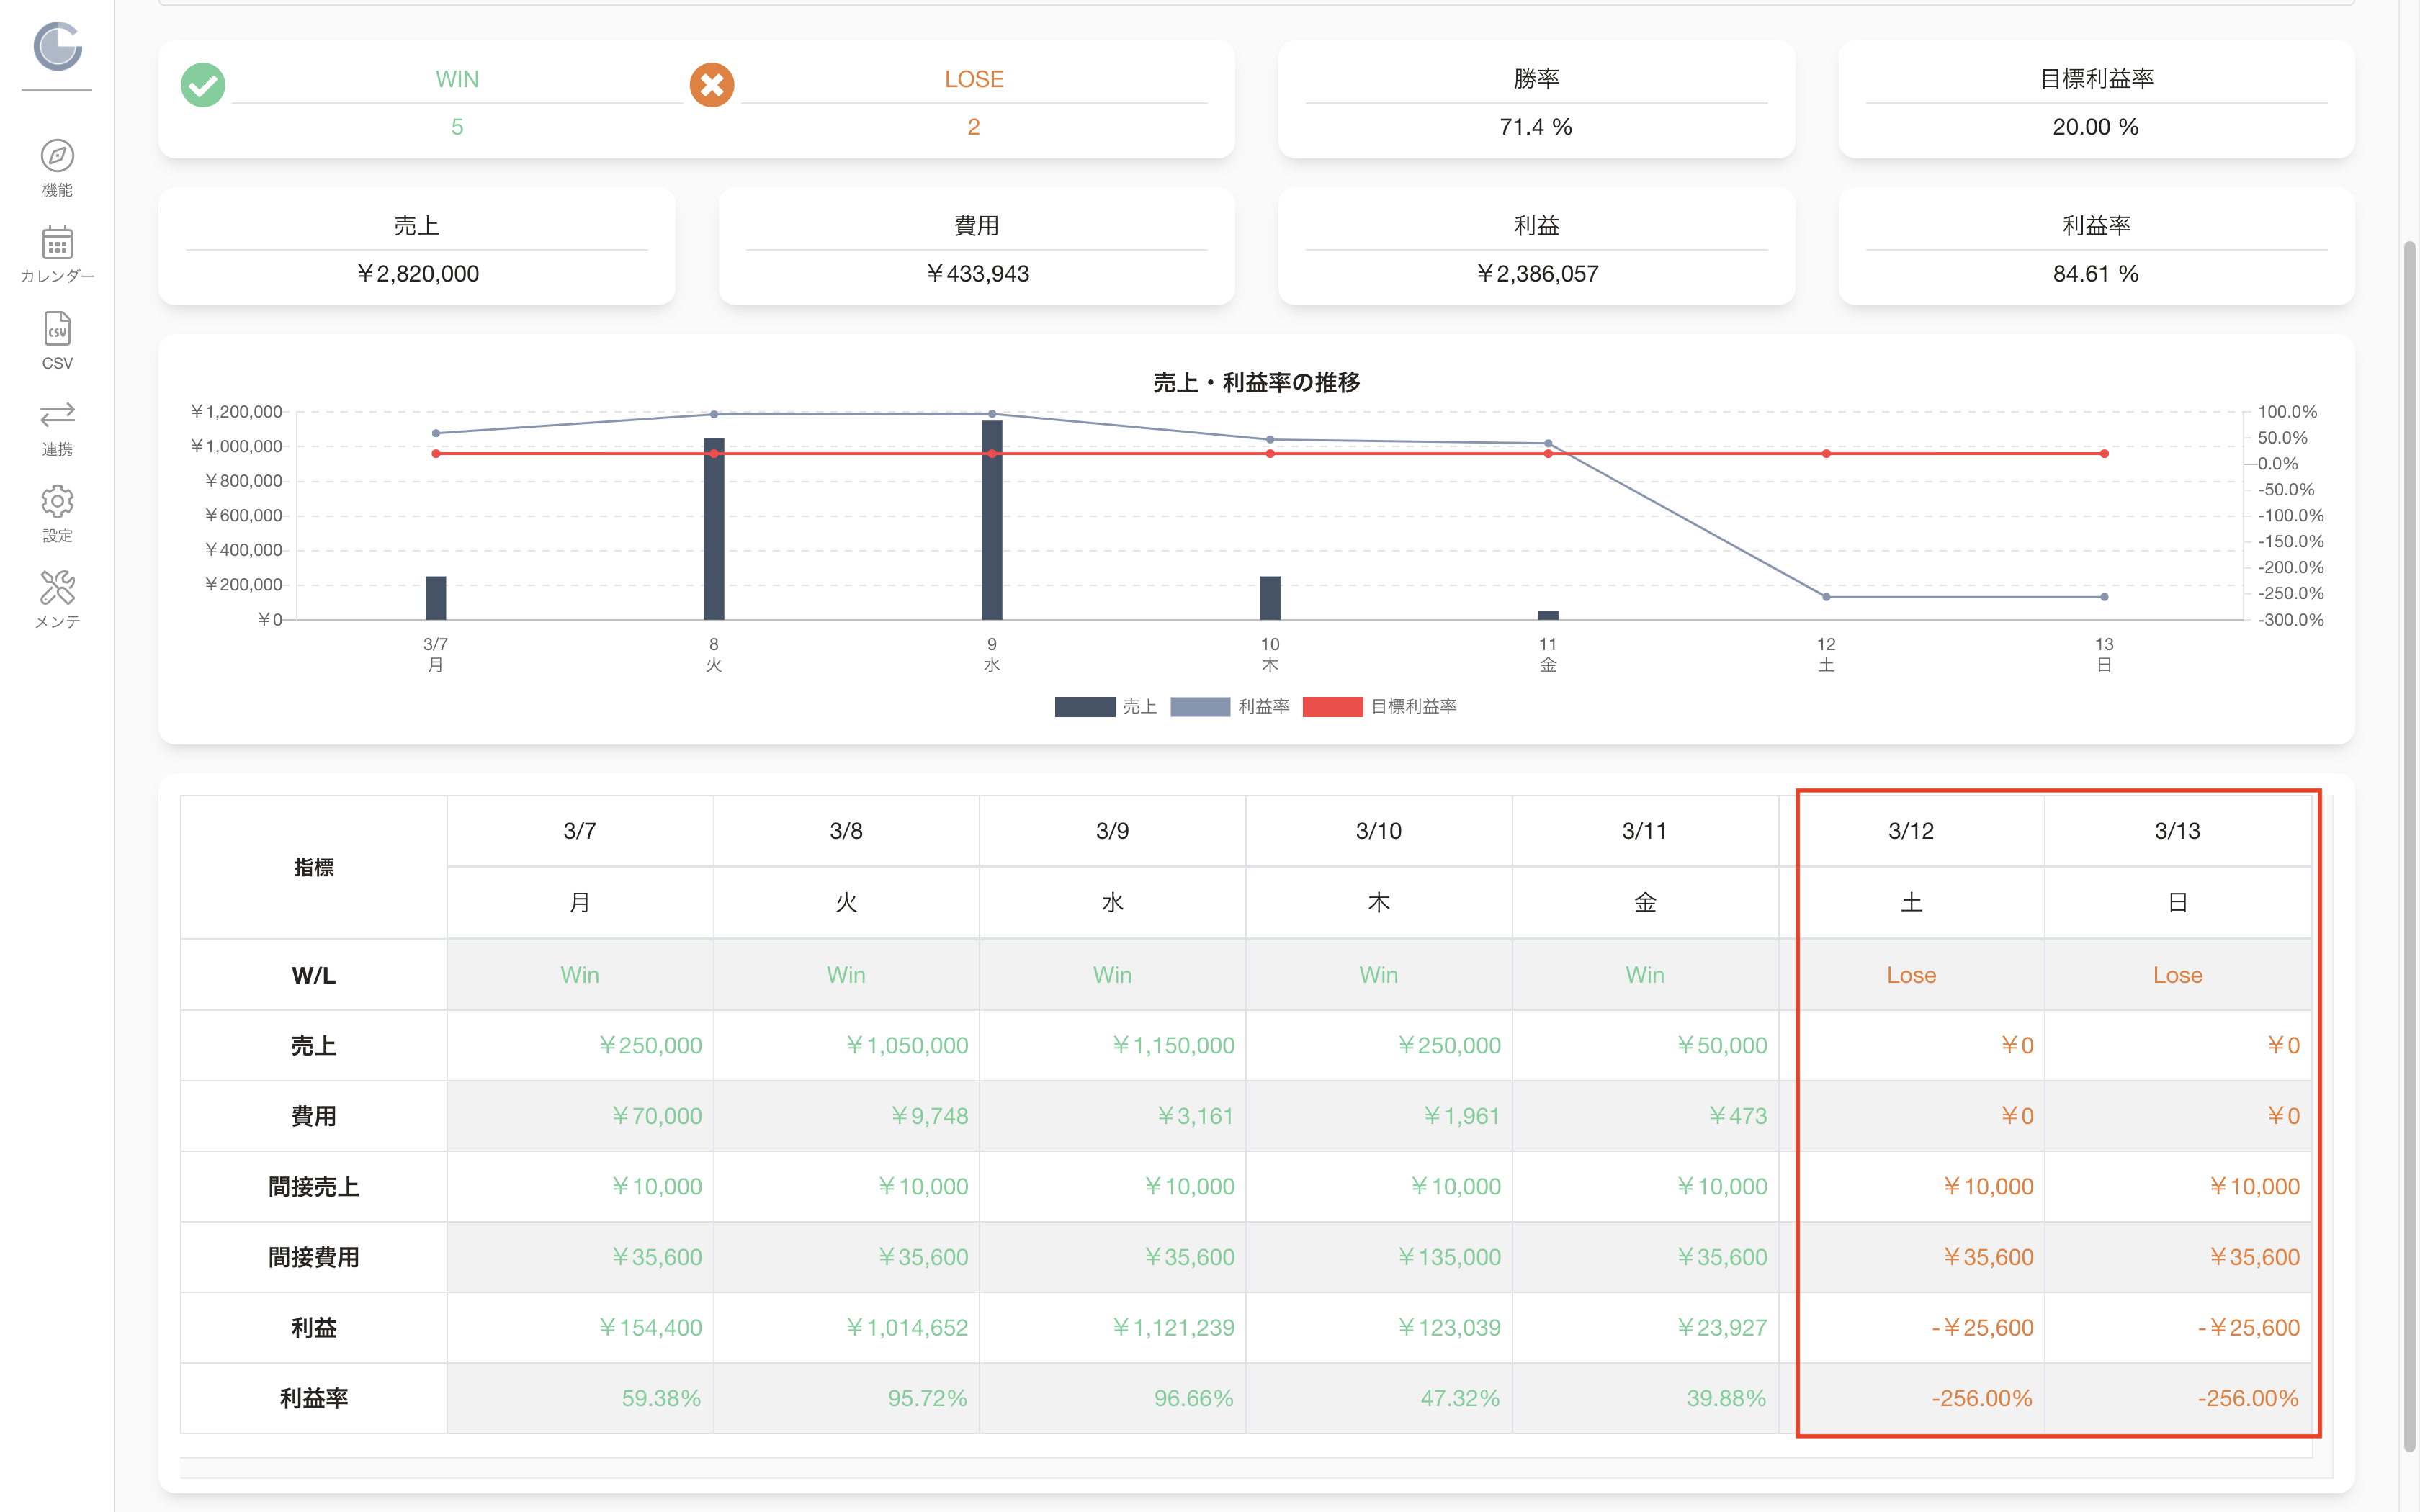Click the 3/12 利益率 data point on line
The image size is (2420, 1512).
pos(1826,597)
